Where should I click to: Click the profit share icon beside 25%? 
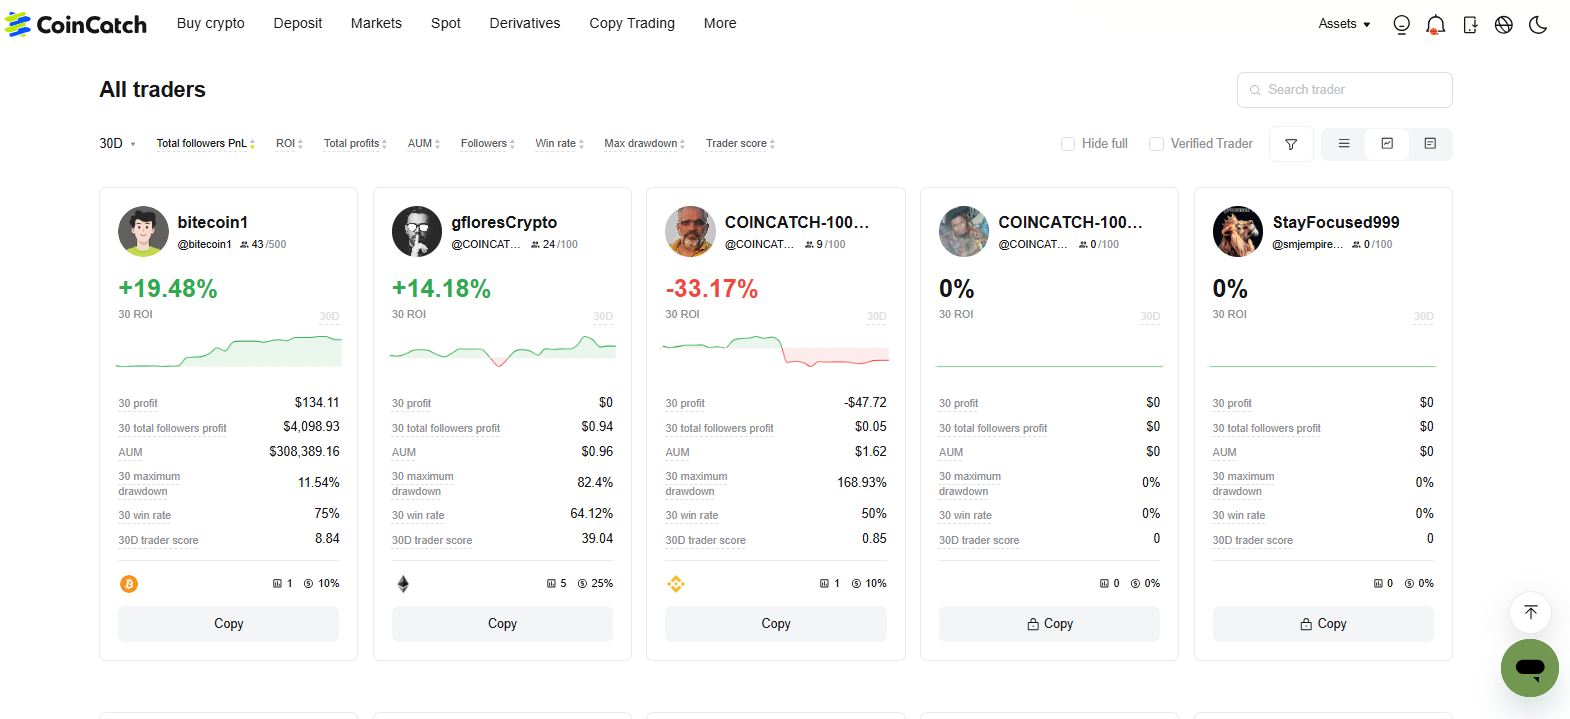pos(582,584)
